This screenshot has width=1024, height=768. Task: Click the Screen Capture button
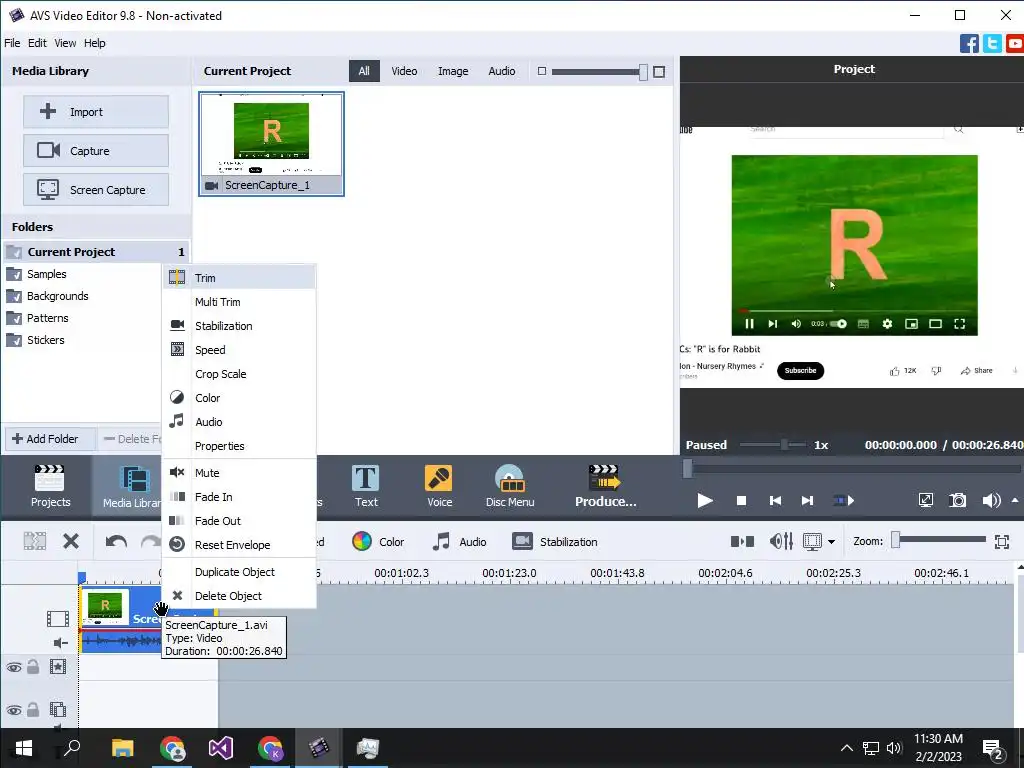(96, 190)
